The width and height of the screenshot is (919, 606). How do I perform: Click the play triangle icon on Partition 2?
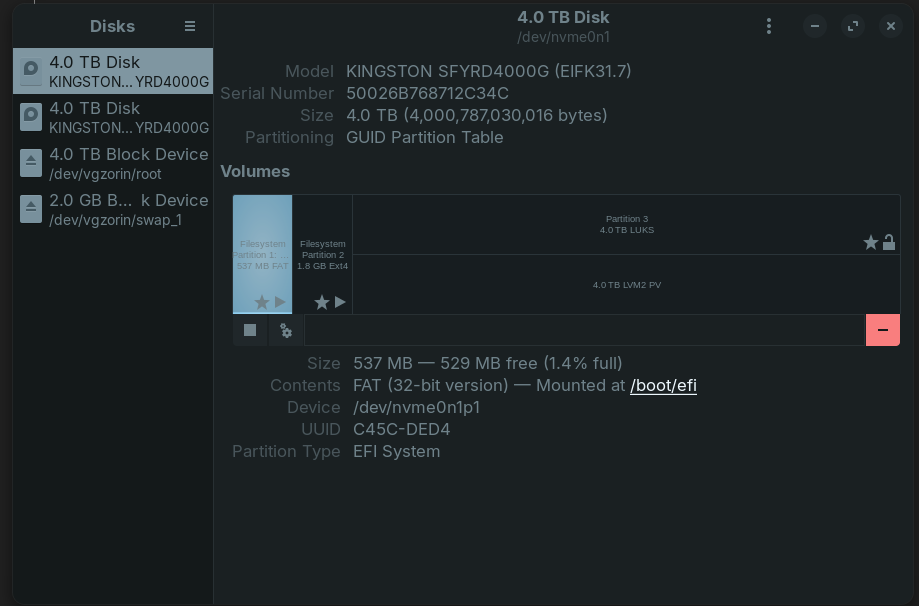point(340,302)
